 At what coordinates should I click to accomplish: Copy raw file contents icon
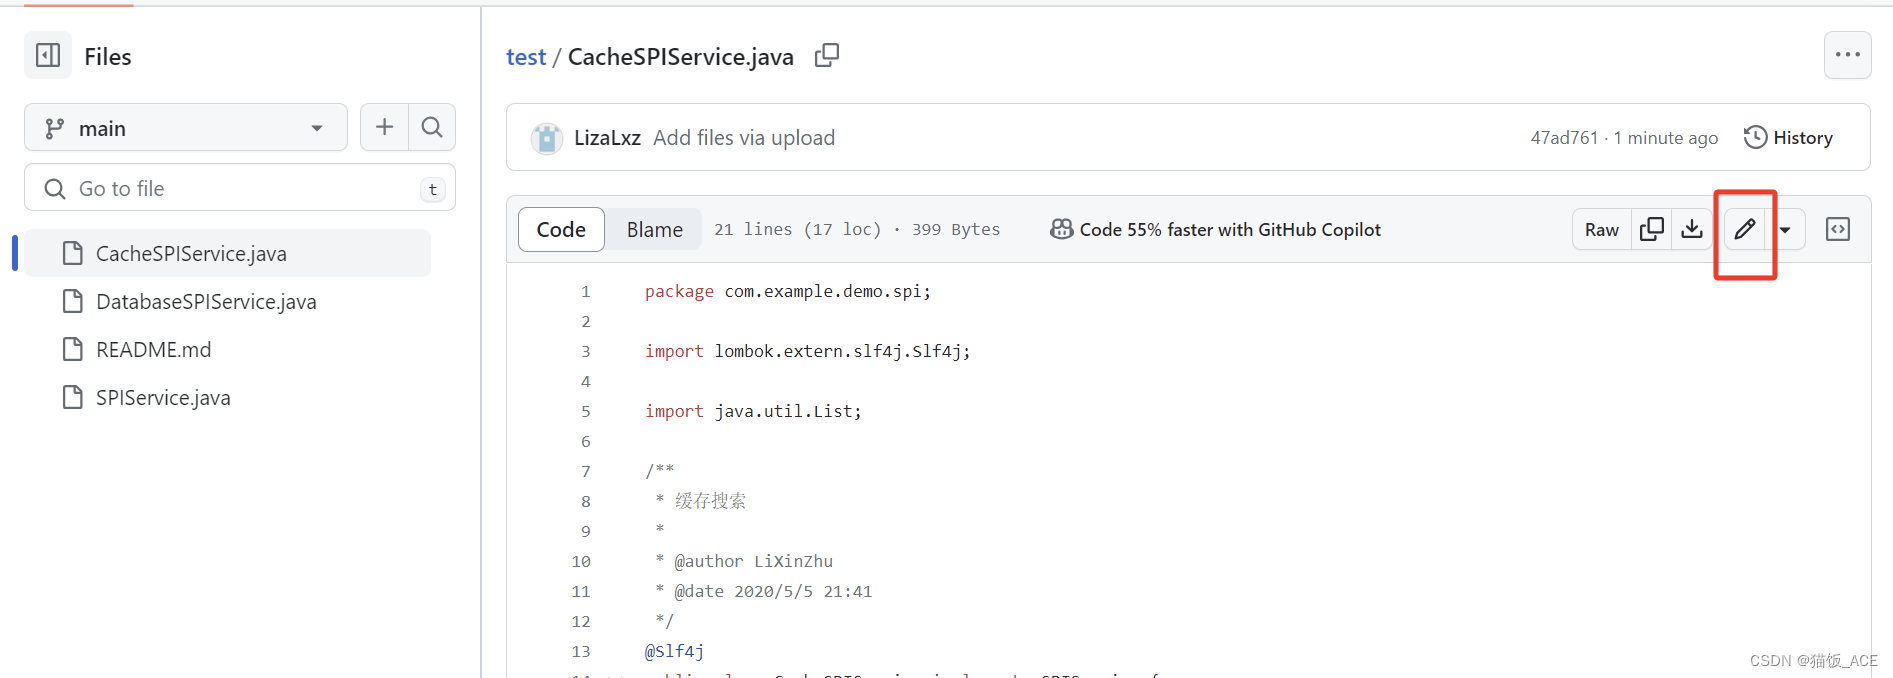pos(1652,229)
